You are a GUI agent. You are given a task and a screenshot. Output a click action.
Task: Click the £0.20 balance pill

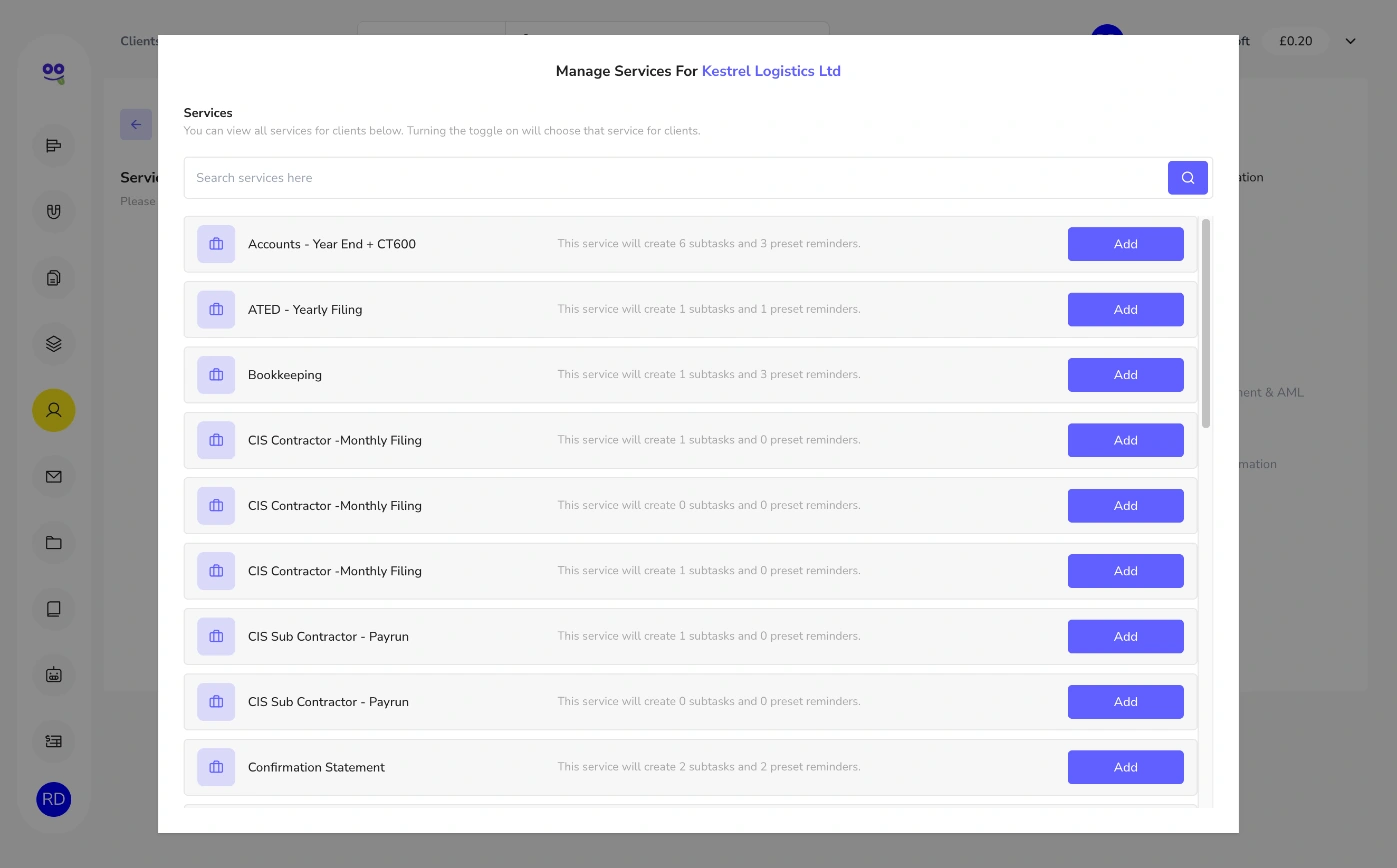point(1295,41)
